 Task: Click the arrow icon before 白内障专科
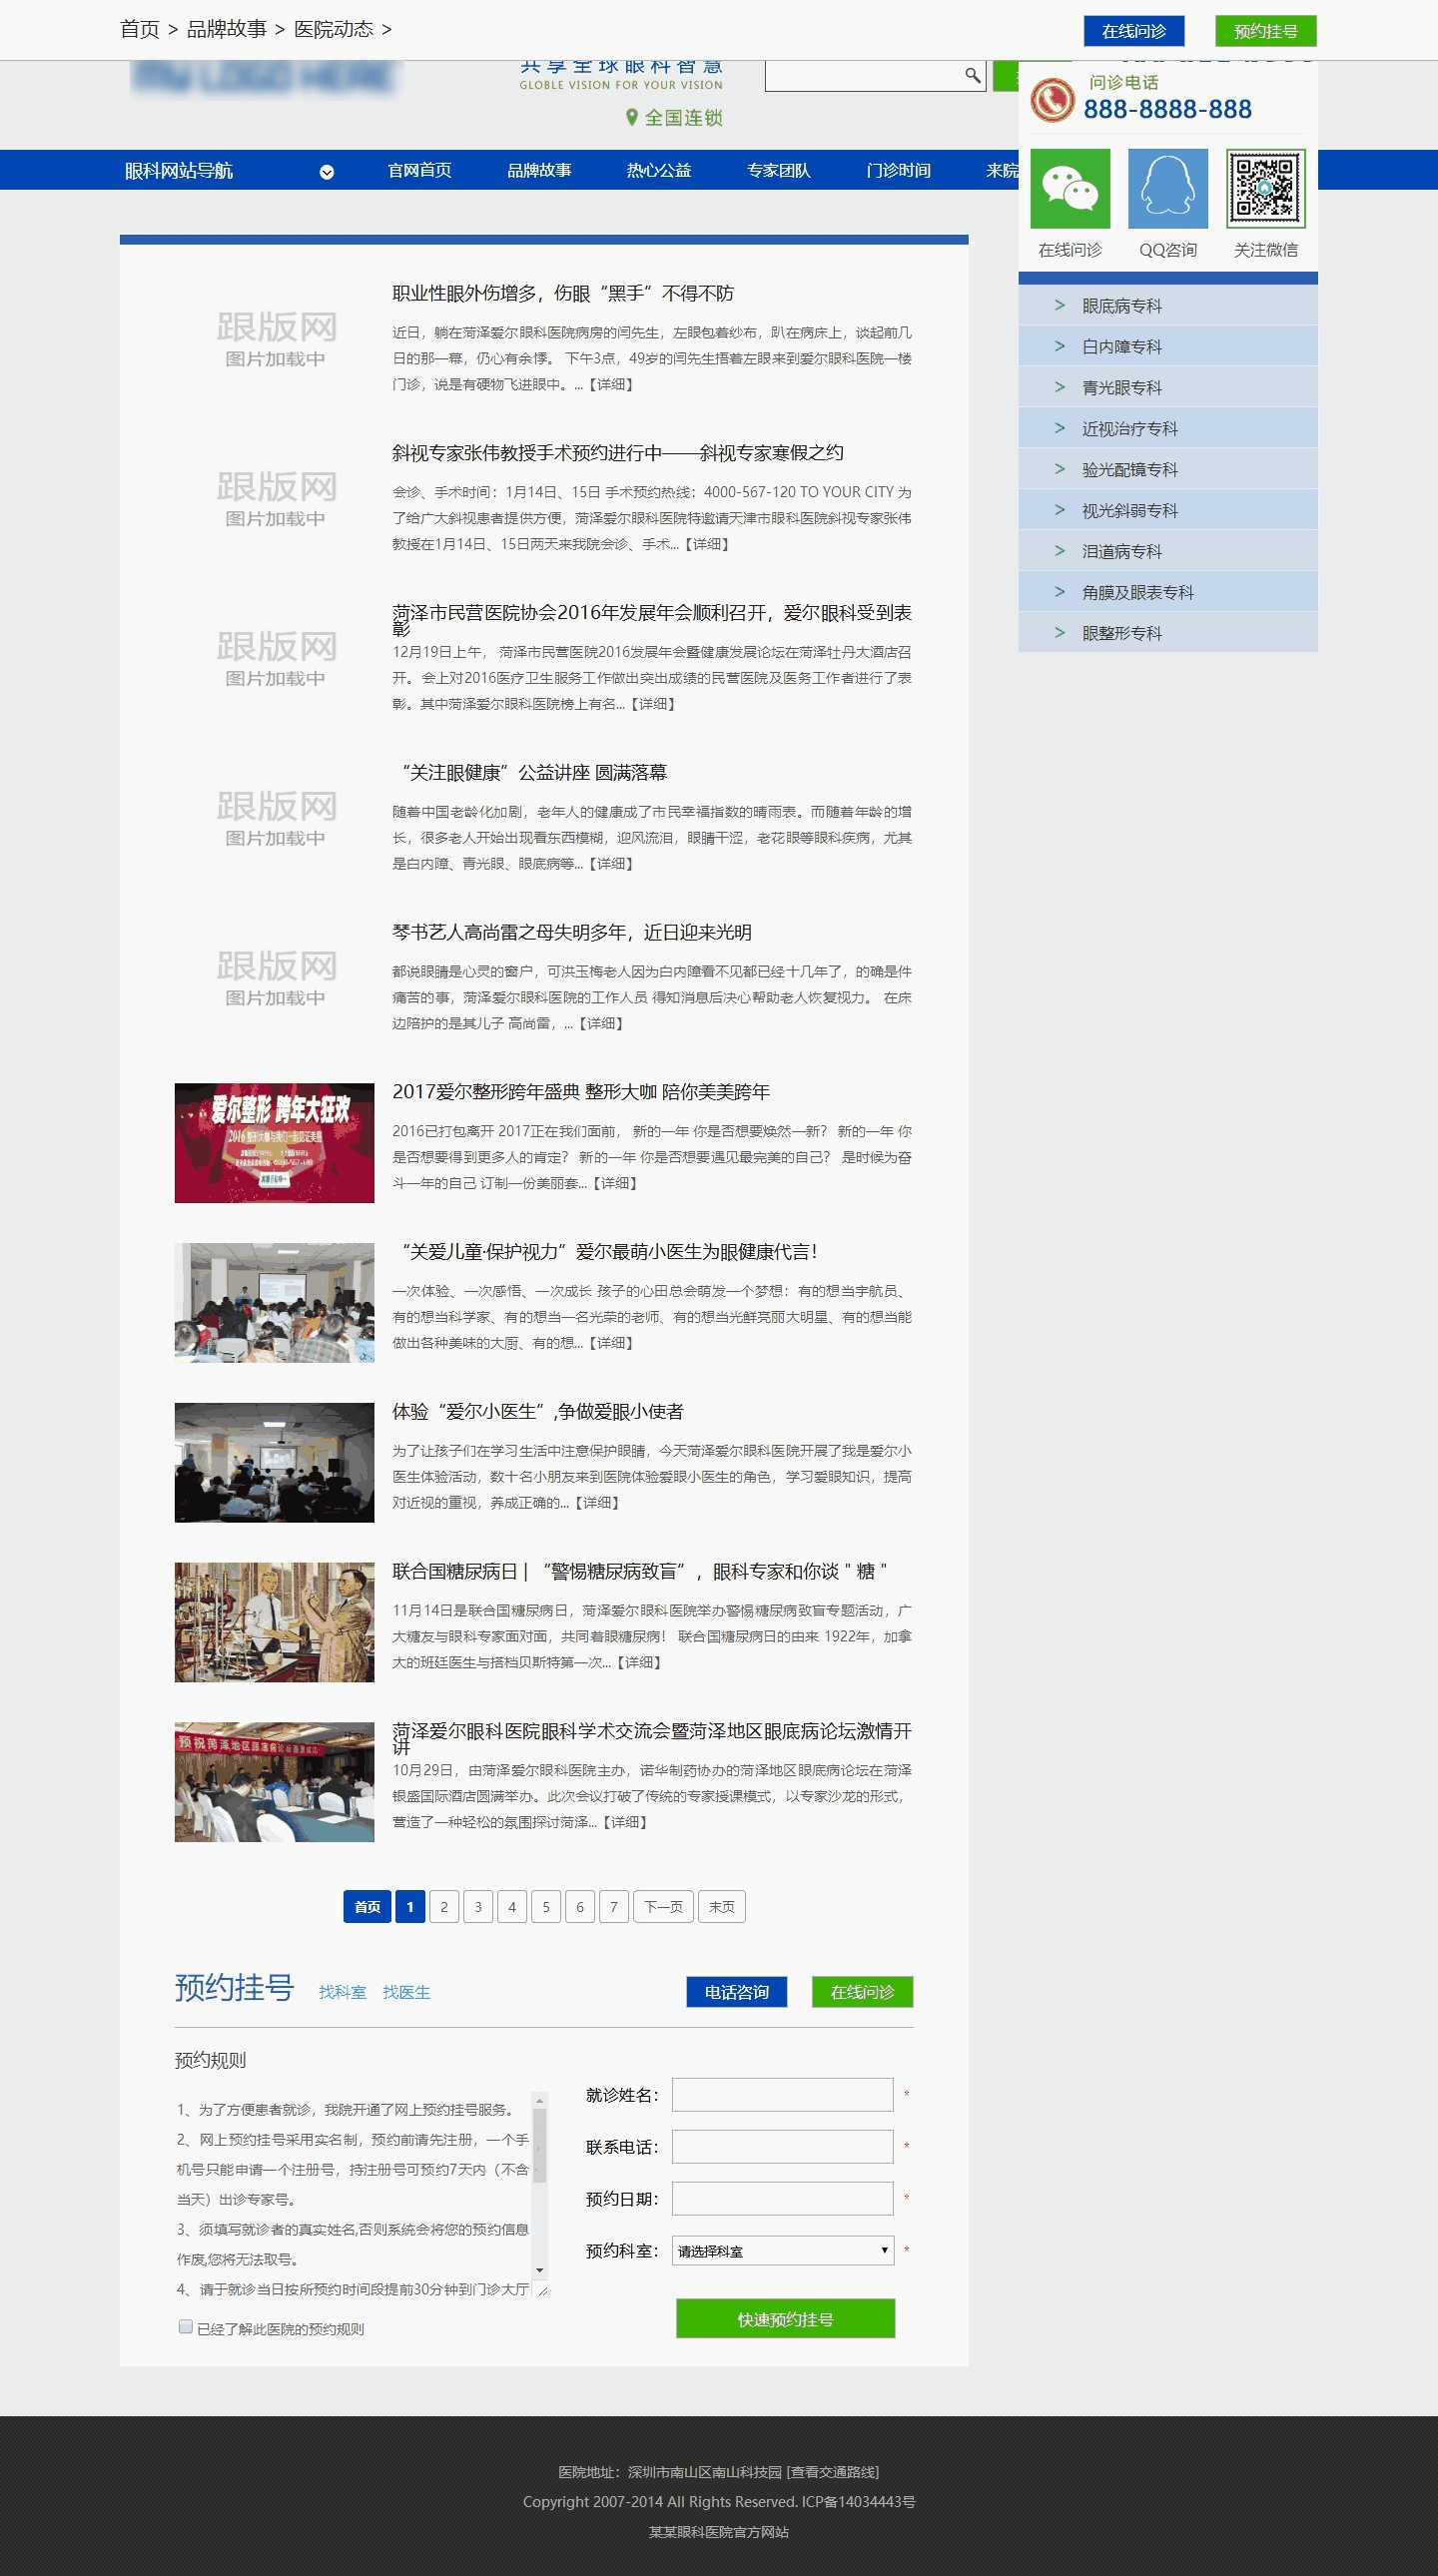(1059, 346)
